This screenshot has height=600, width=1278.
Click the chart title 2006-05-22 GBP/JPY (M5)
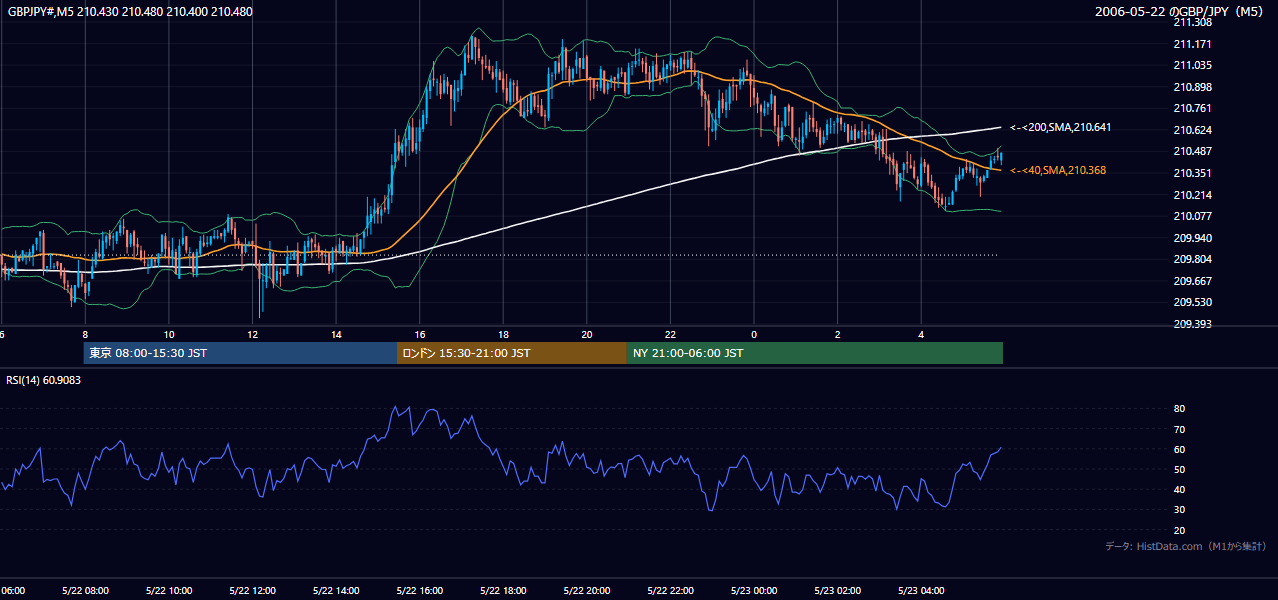click(1180, 12)
